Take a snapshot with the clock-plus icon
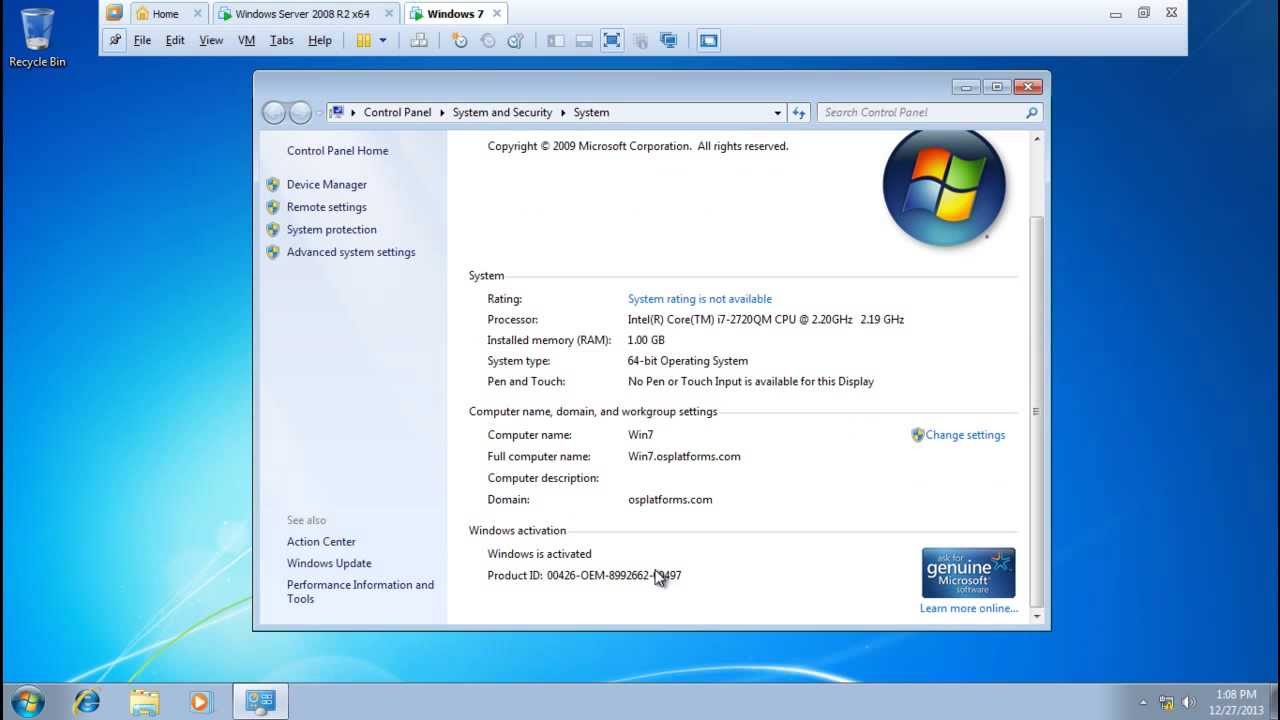 pos(460,40)
